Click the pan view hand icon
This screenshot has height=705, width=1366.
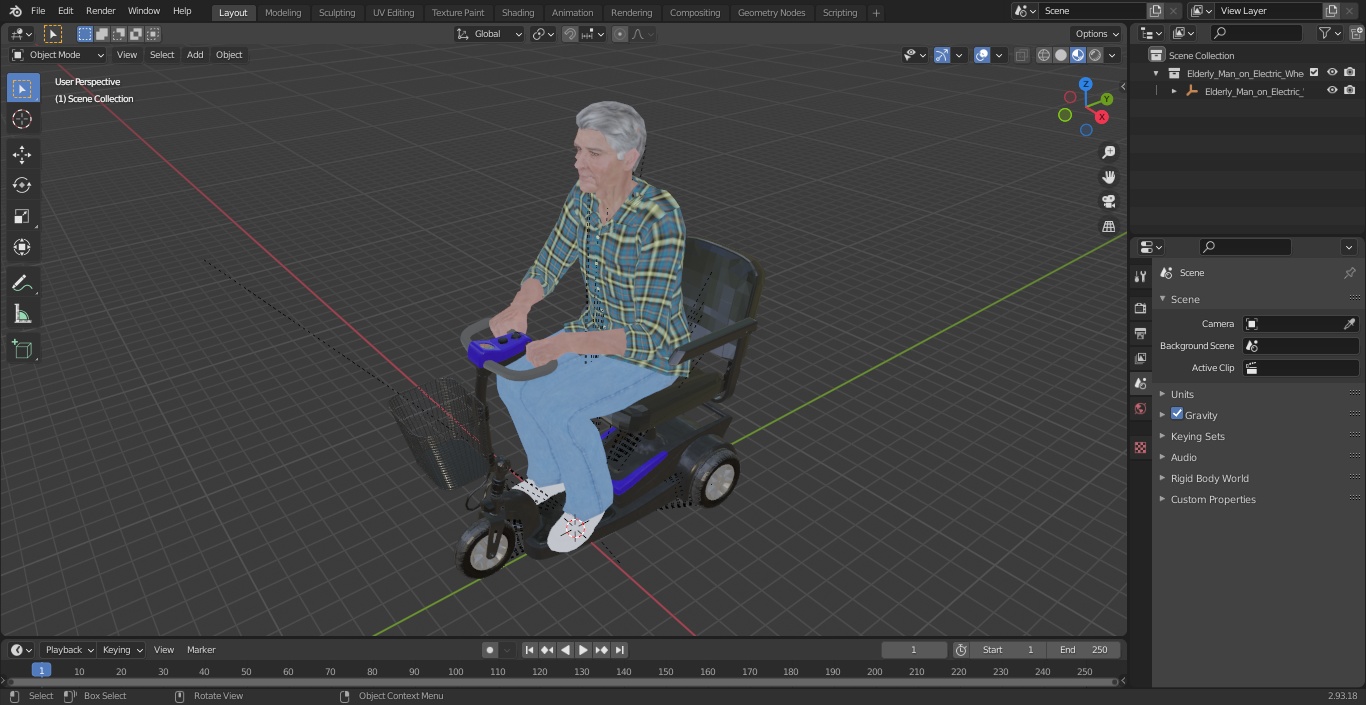coord(1108,177)
